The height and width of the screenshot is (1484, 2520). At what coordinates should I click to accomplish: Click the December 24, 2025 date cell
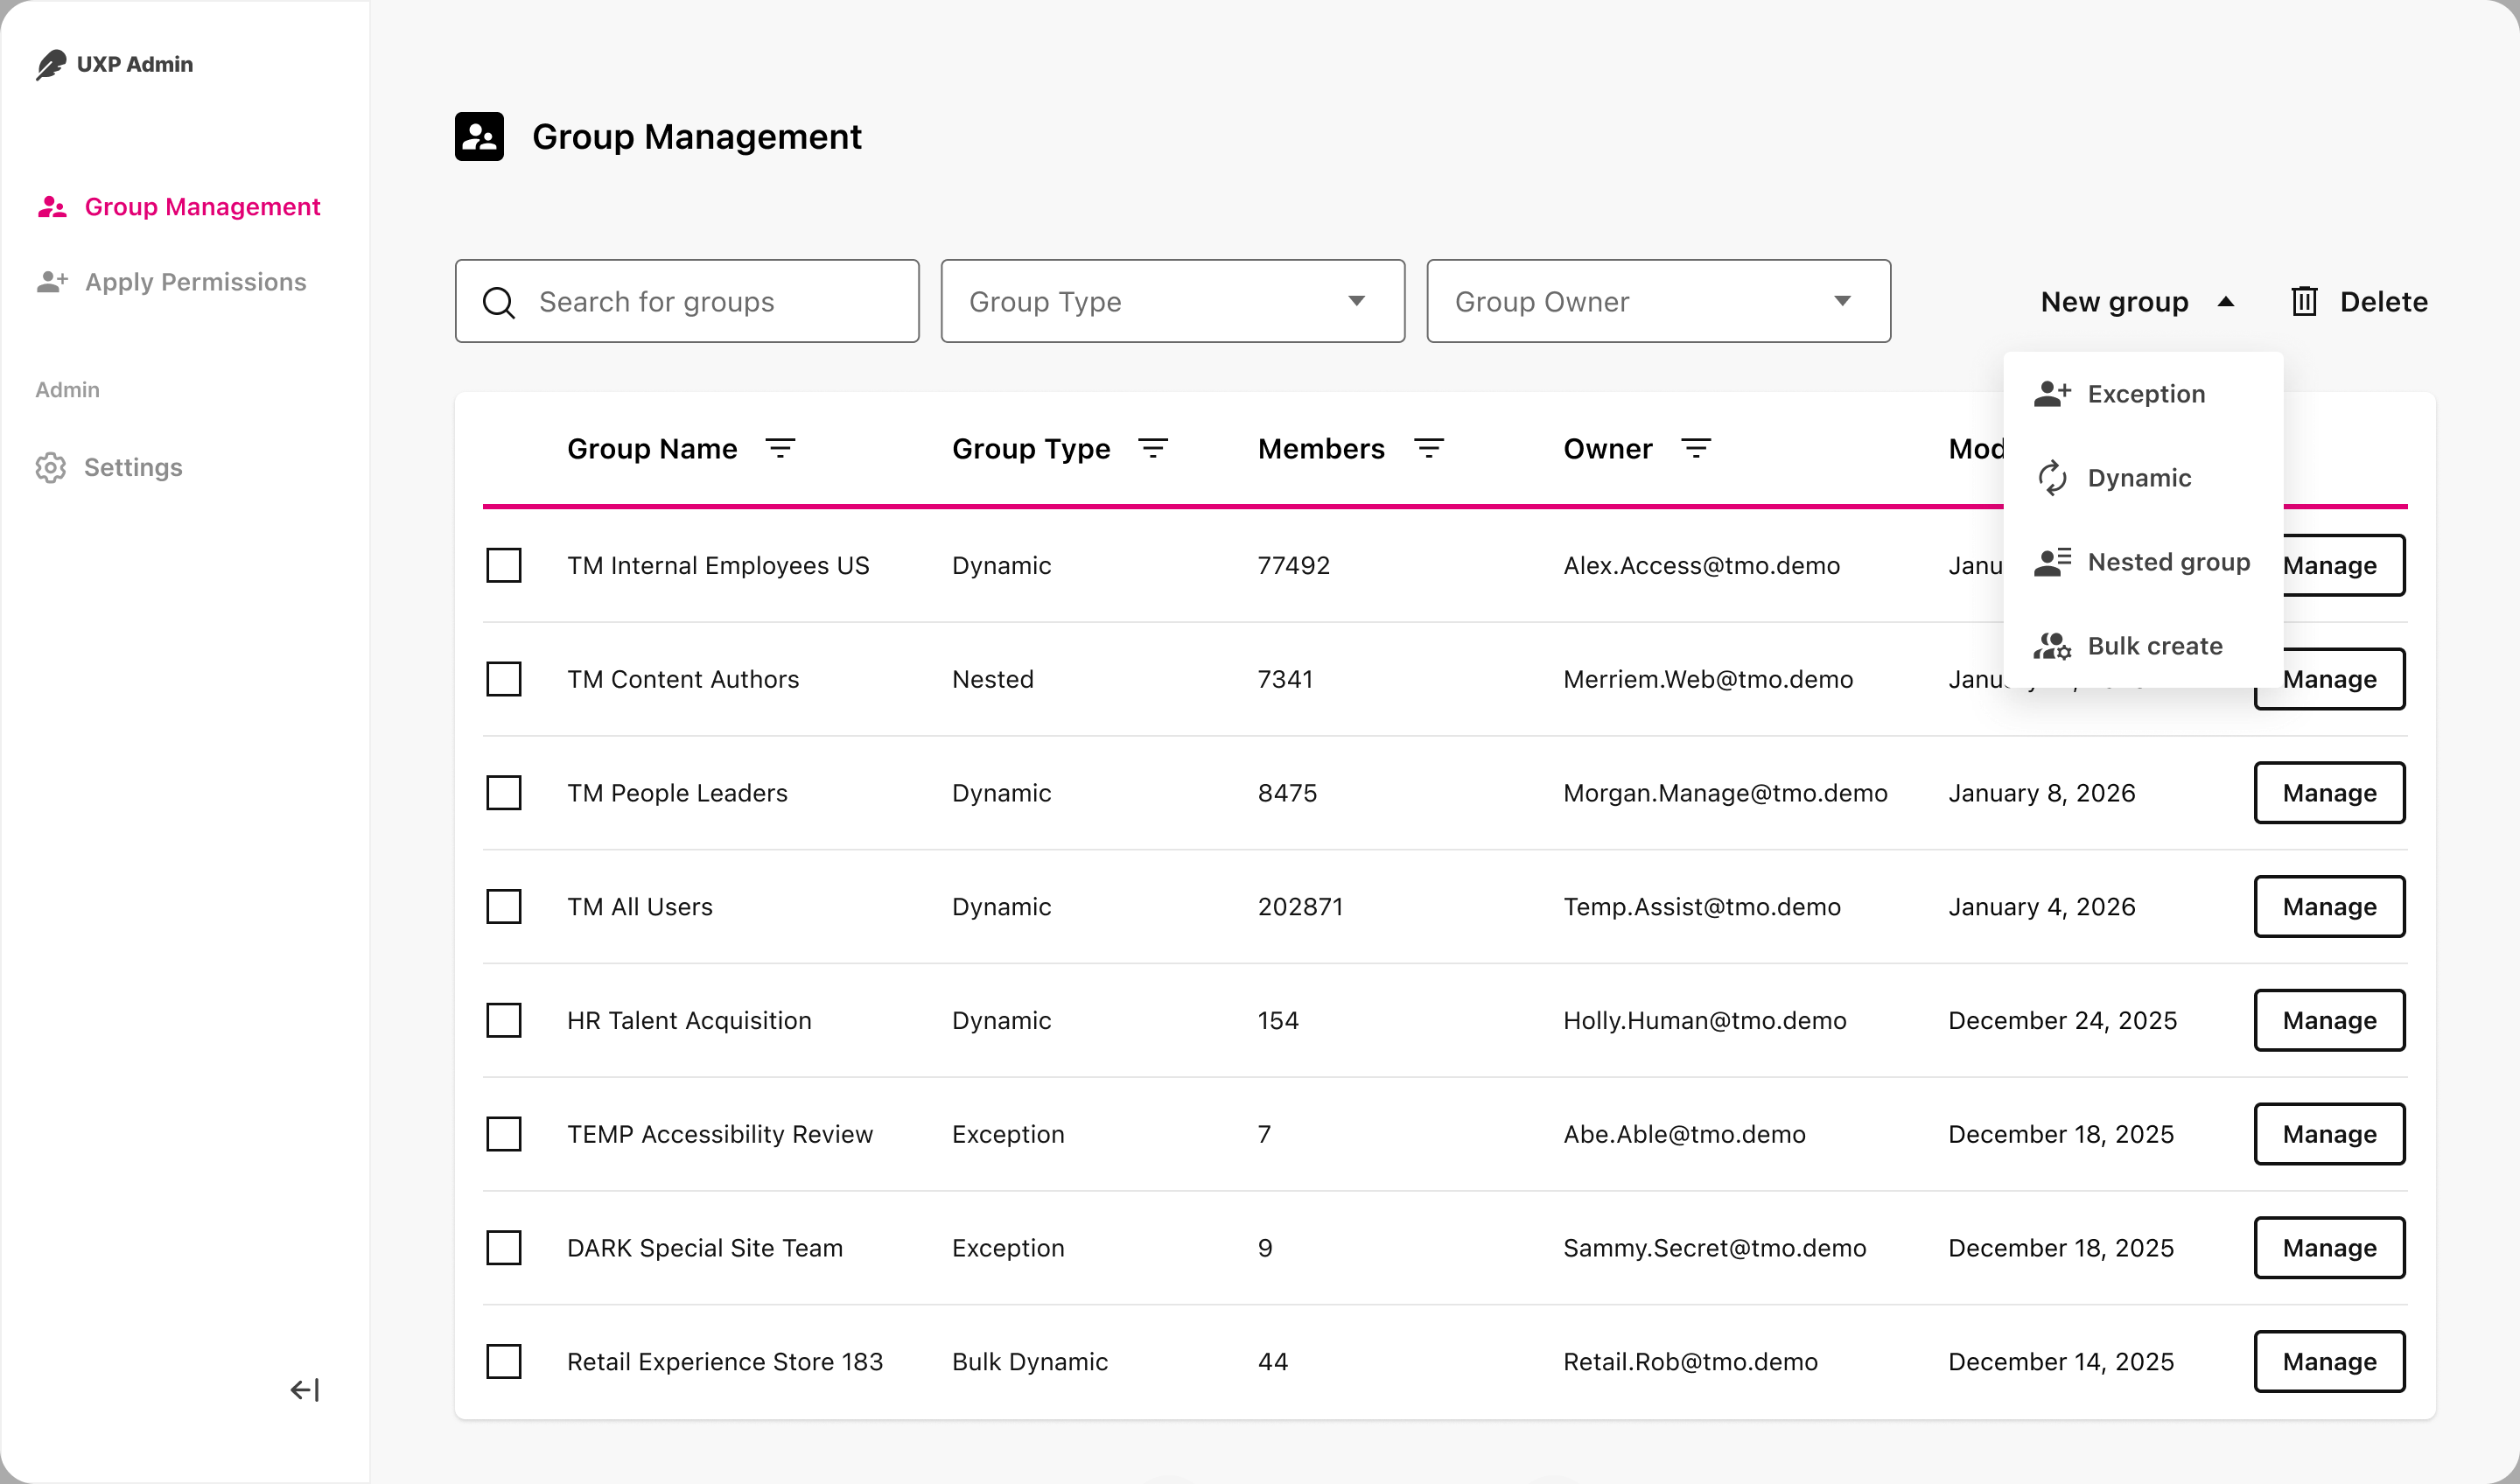pos(2062,1020)
